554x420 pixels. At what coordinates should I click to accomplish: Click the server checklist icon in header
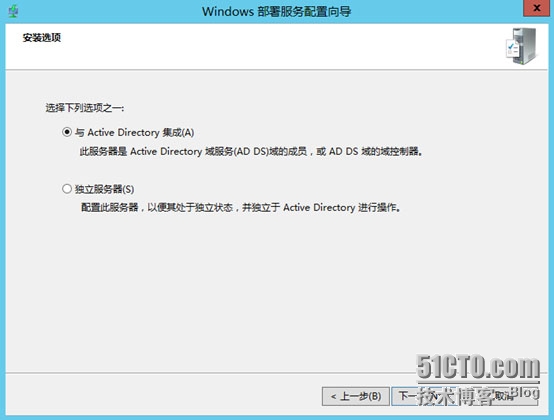521,46
